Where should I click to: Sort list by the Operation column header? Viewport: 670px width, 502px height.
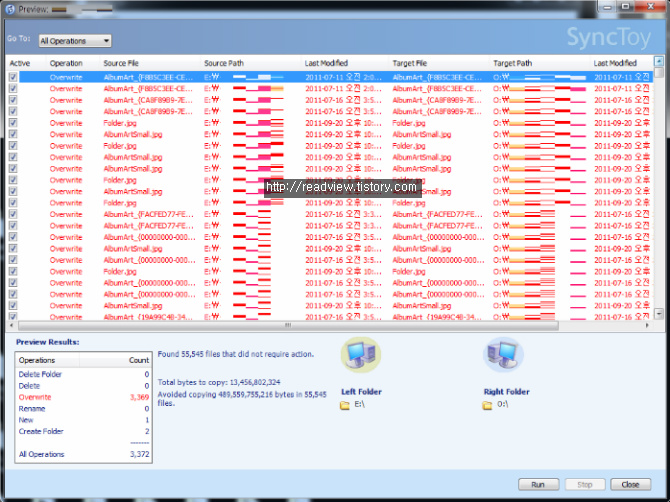click(x=66, y=63)
